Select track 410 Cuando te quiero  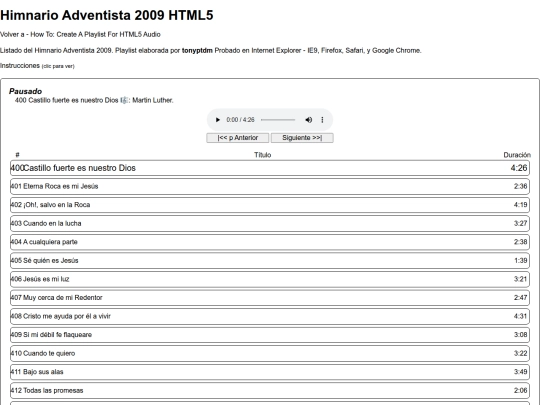click(x=270, y=354)
